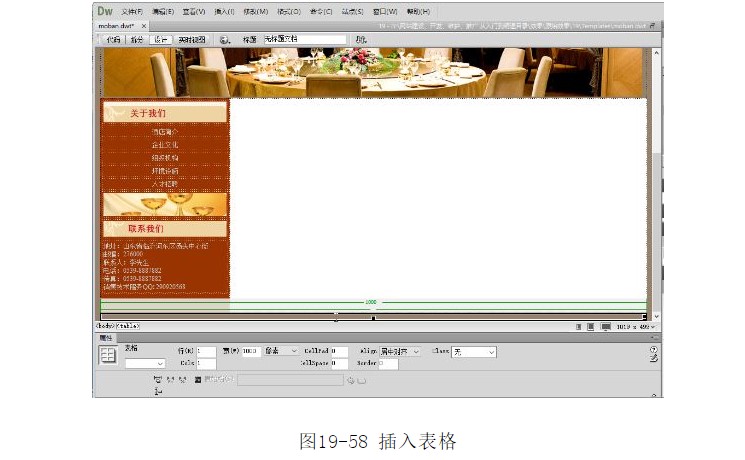Open the 插入(I) menu

225,12
